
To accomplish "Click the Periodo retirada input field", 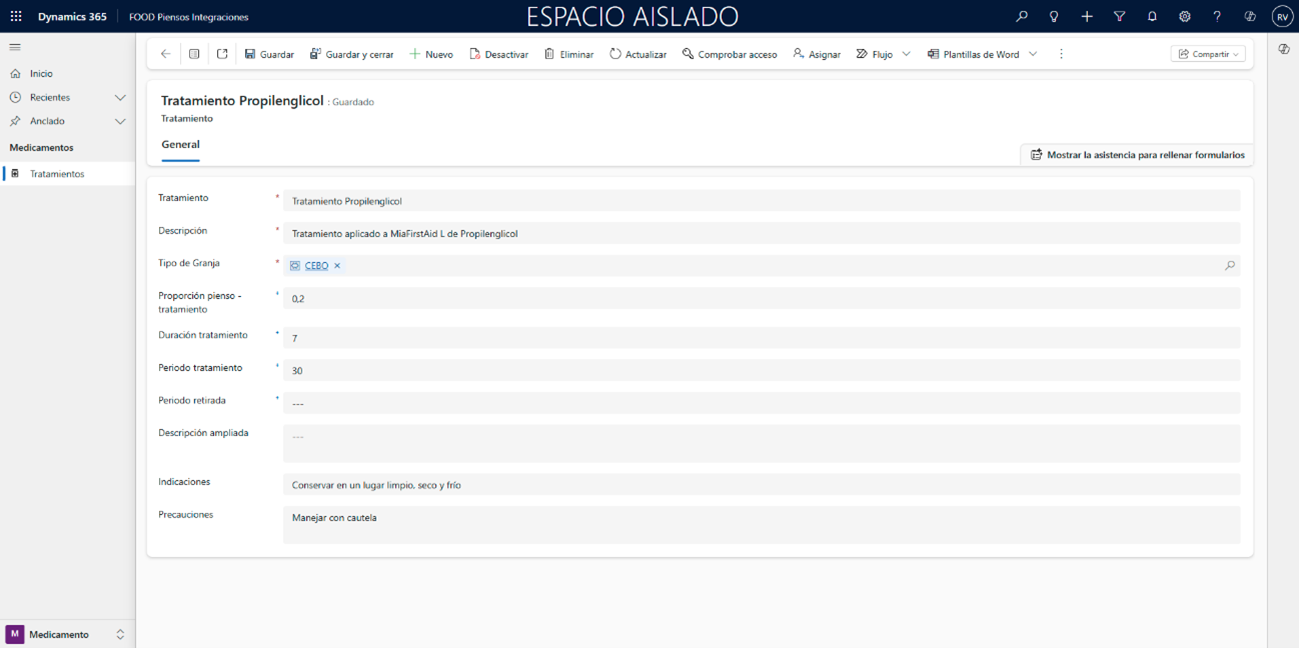I will pyautogui.click(x=760, y=403).
